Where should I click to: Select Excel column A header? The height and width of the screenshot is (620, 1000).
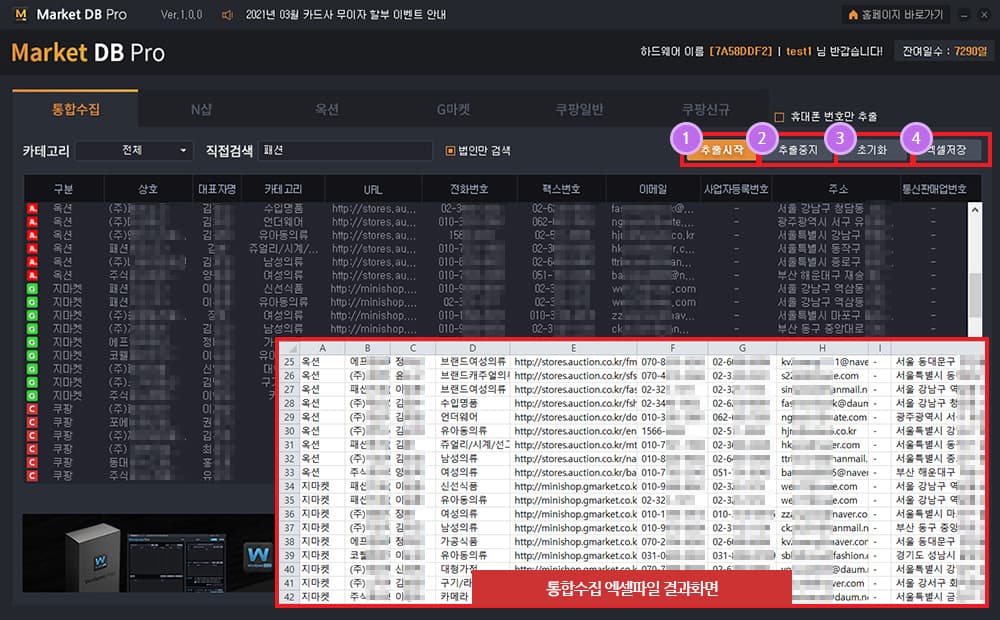[x=322, y=348]
